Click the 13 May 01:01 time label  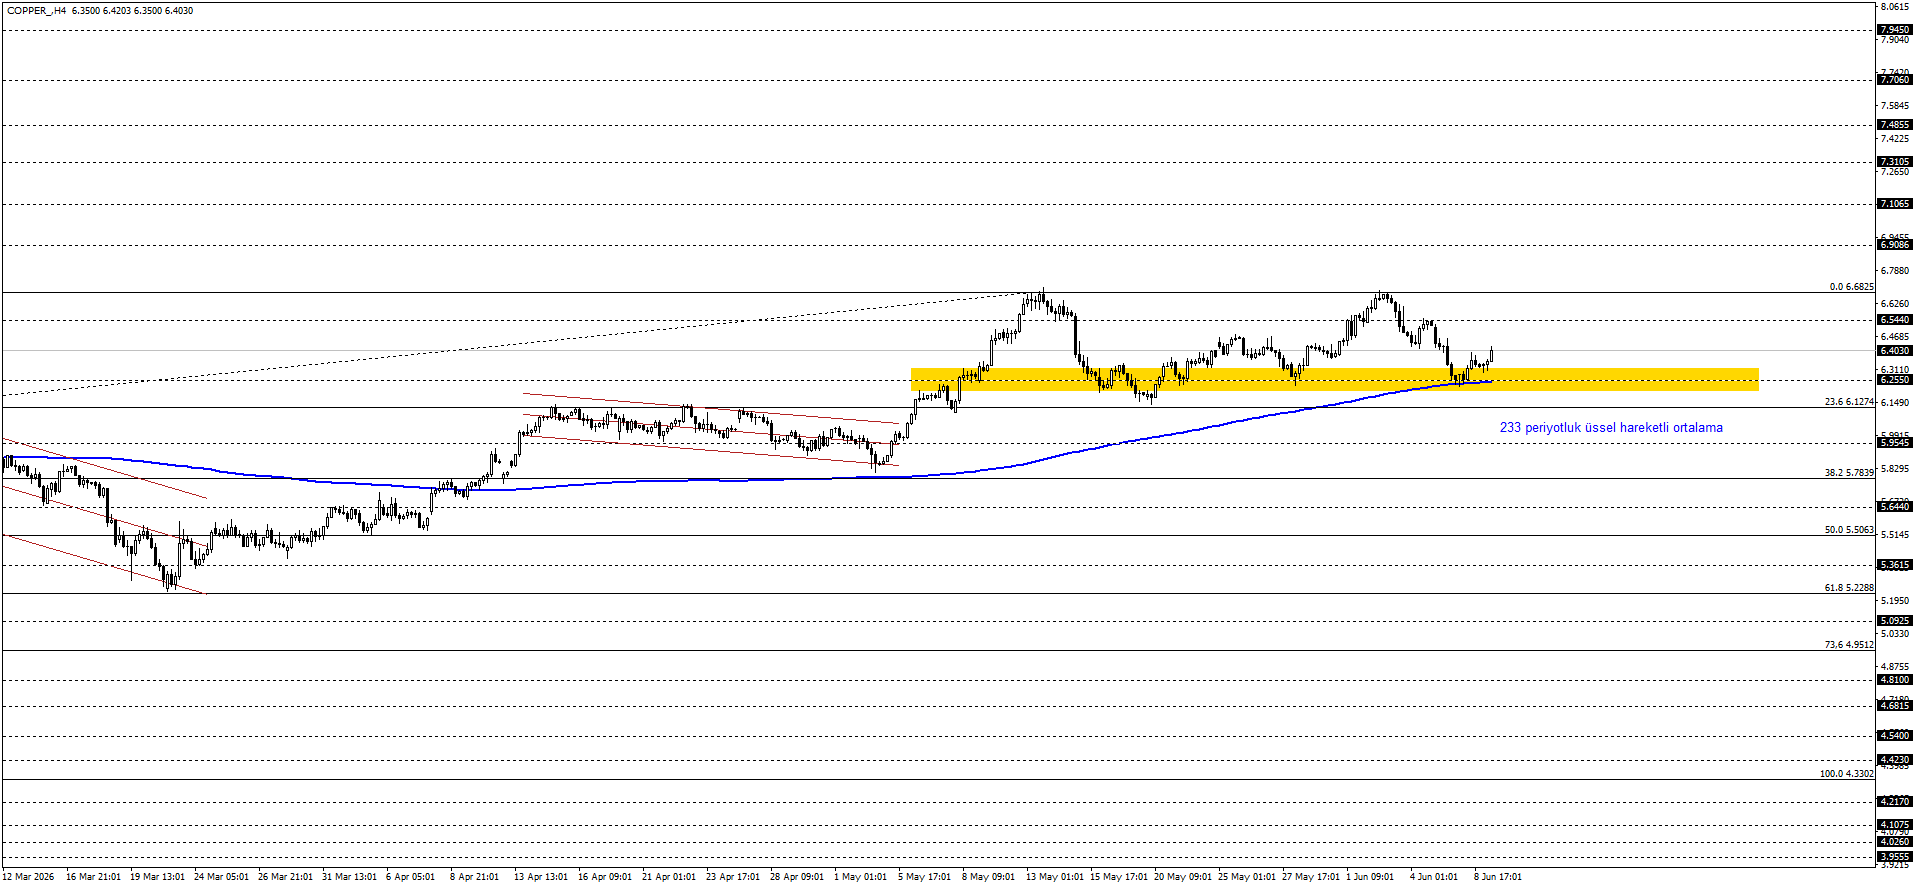click(1055, 877)
